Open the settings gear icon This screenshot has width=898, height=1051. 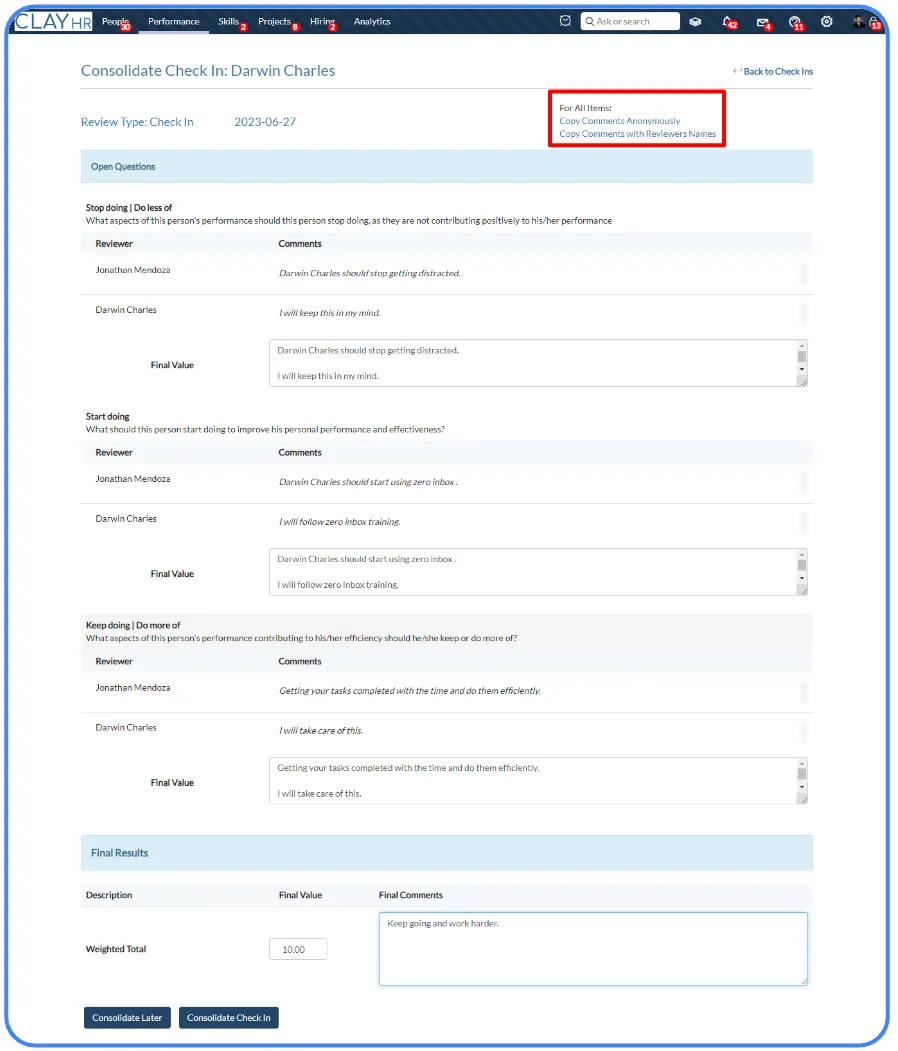click(827, 21)
